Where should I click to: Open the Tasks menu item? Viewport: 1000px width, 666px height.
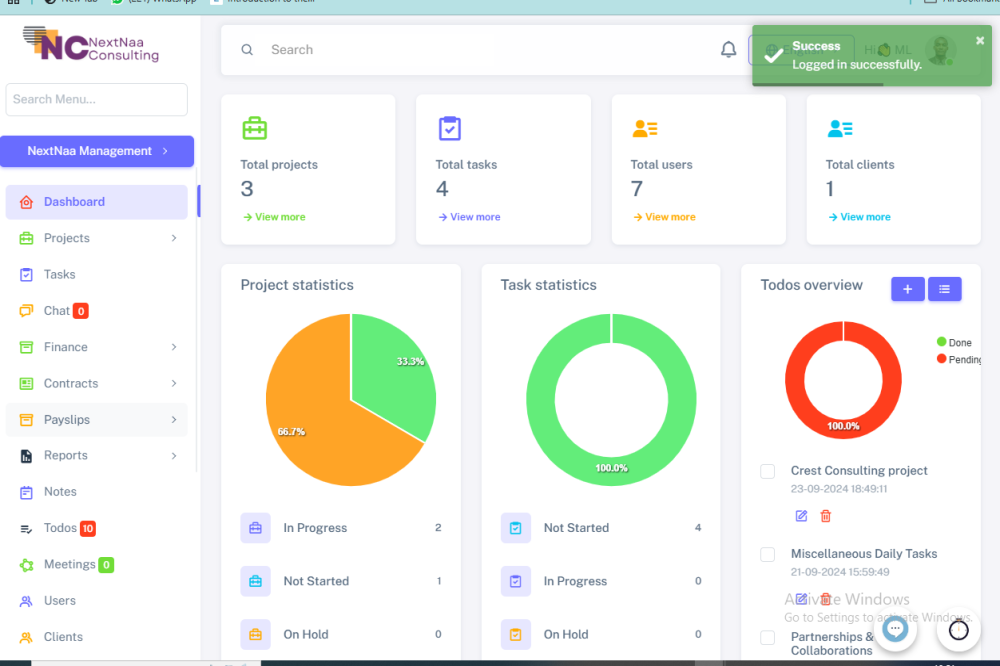tap(97, 275)
